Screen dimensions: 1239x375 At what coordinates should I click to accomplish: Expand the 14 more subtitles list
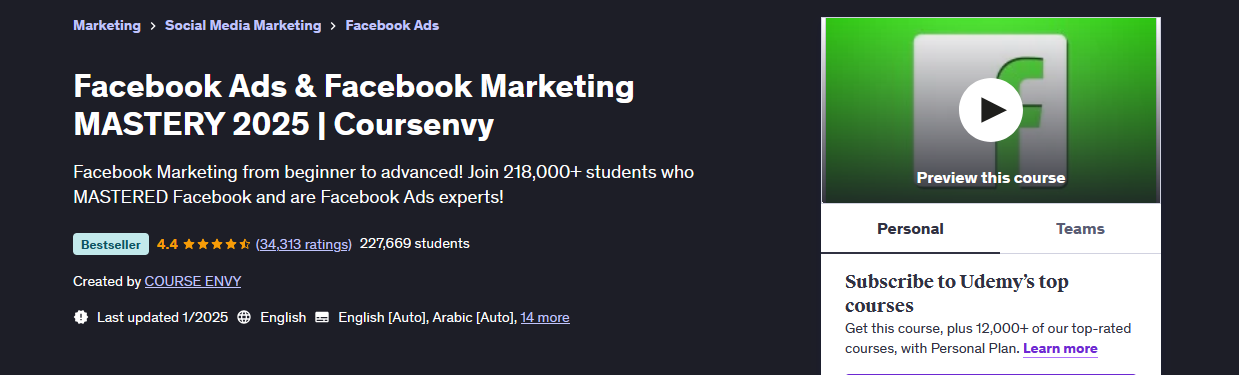pos(545,317)
